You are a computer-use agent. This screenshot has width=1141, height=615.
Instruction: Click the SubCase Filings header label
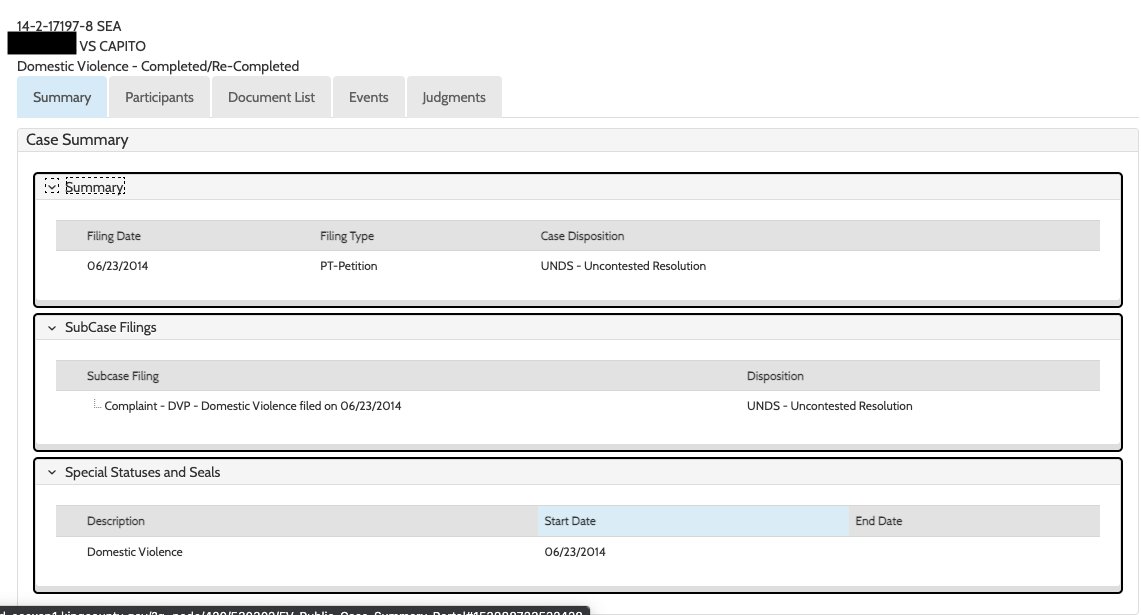111,328
